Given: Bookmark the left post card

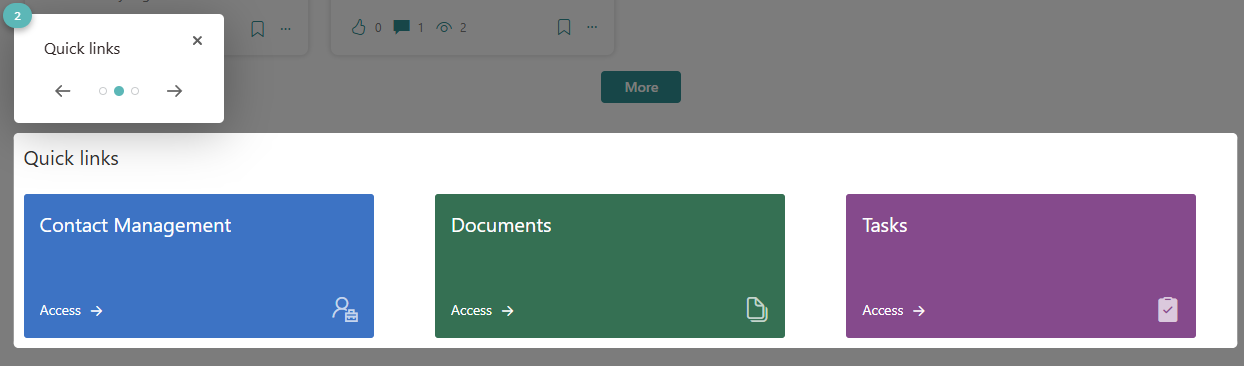Looking at the screenshot, I should pos(257,28).
